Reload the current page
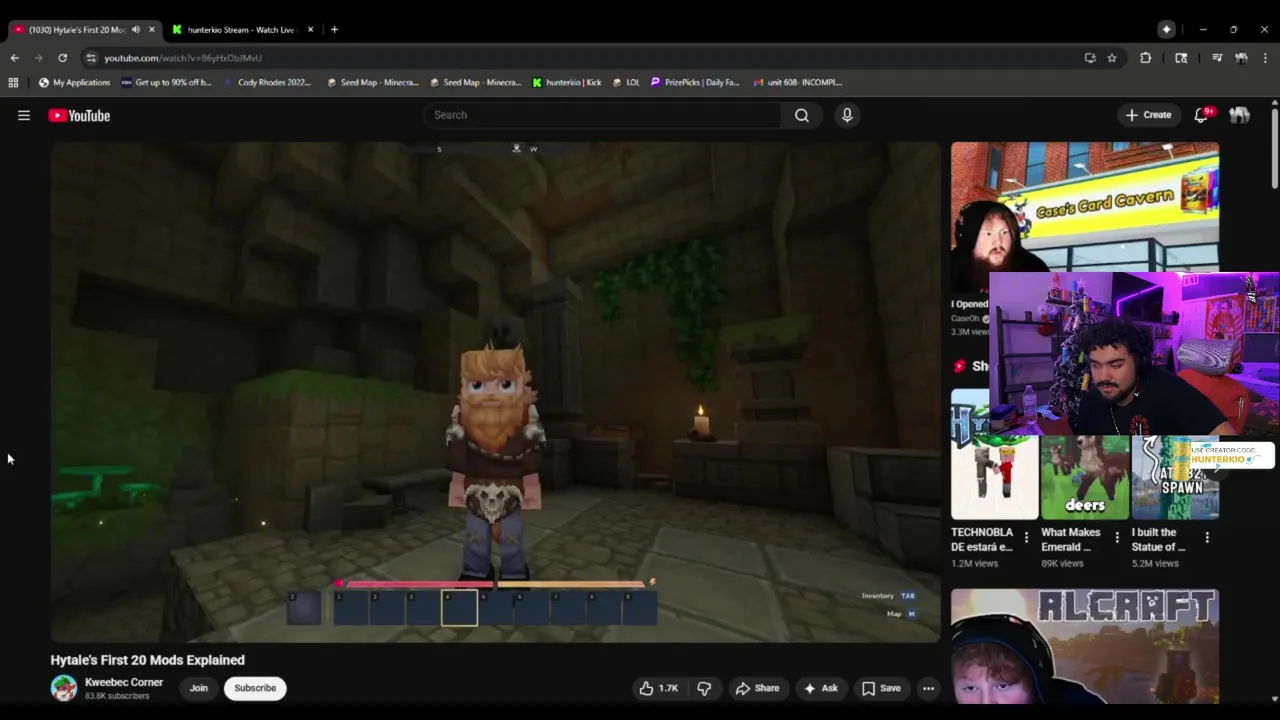 click(x=63, y=58)
